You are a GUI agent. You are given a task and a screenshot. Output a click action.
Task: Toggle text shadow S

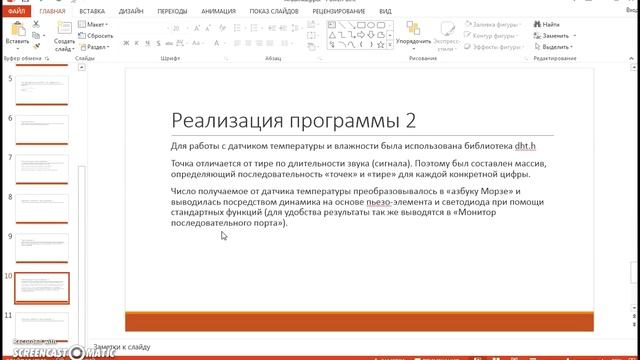click(158, 43)
